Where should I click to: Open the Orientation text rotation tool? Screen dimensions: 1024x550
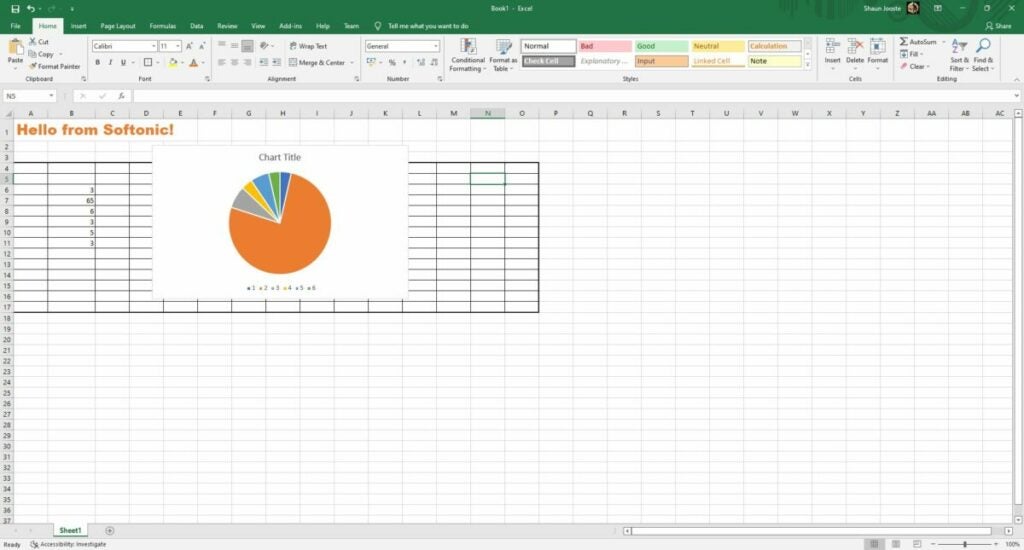[264, 46]
